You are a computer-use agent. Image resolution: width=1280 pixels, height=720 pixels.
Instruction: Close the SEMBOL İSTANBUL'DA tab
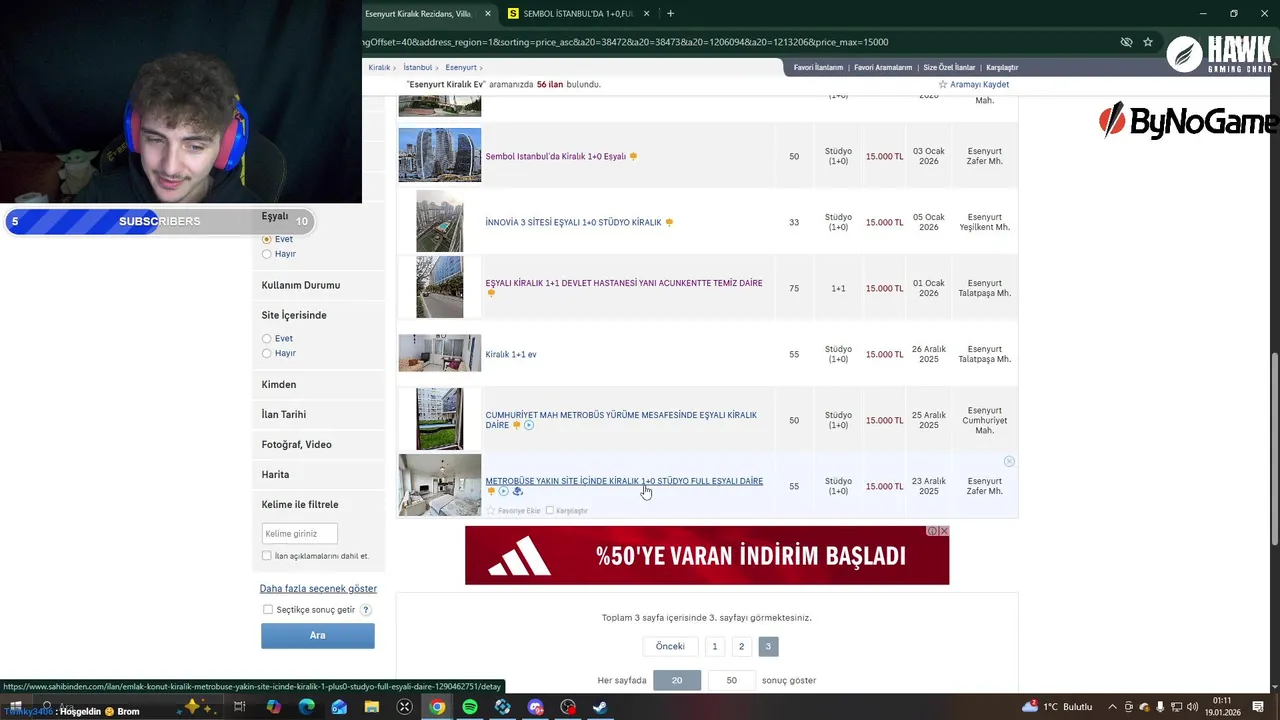[x=647, y=14]
